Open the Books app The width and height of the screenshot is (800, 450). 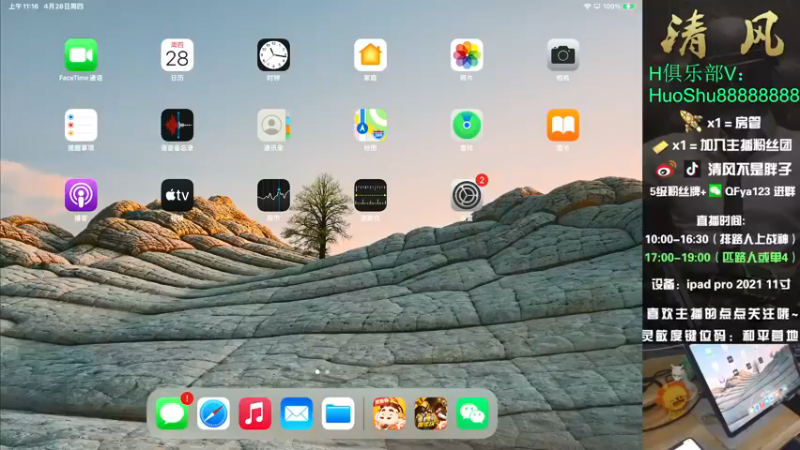(563, 125)
